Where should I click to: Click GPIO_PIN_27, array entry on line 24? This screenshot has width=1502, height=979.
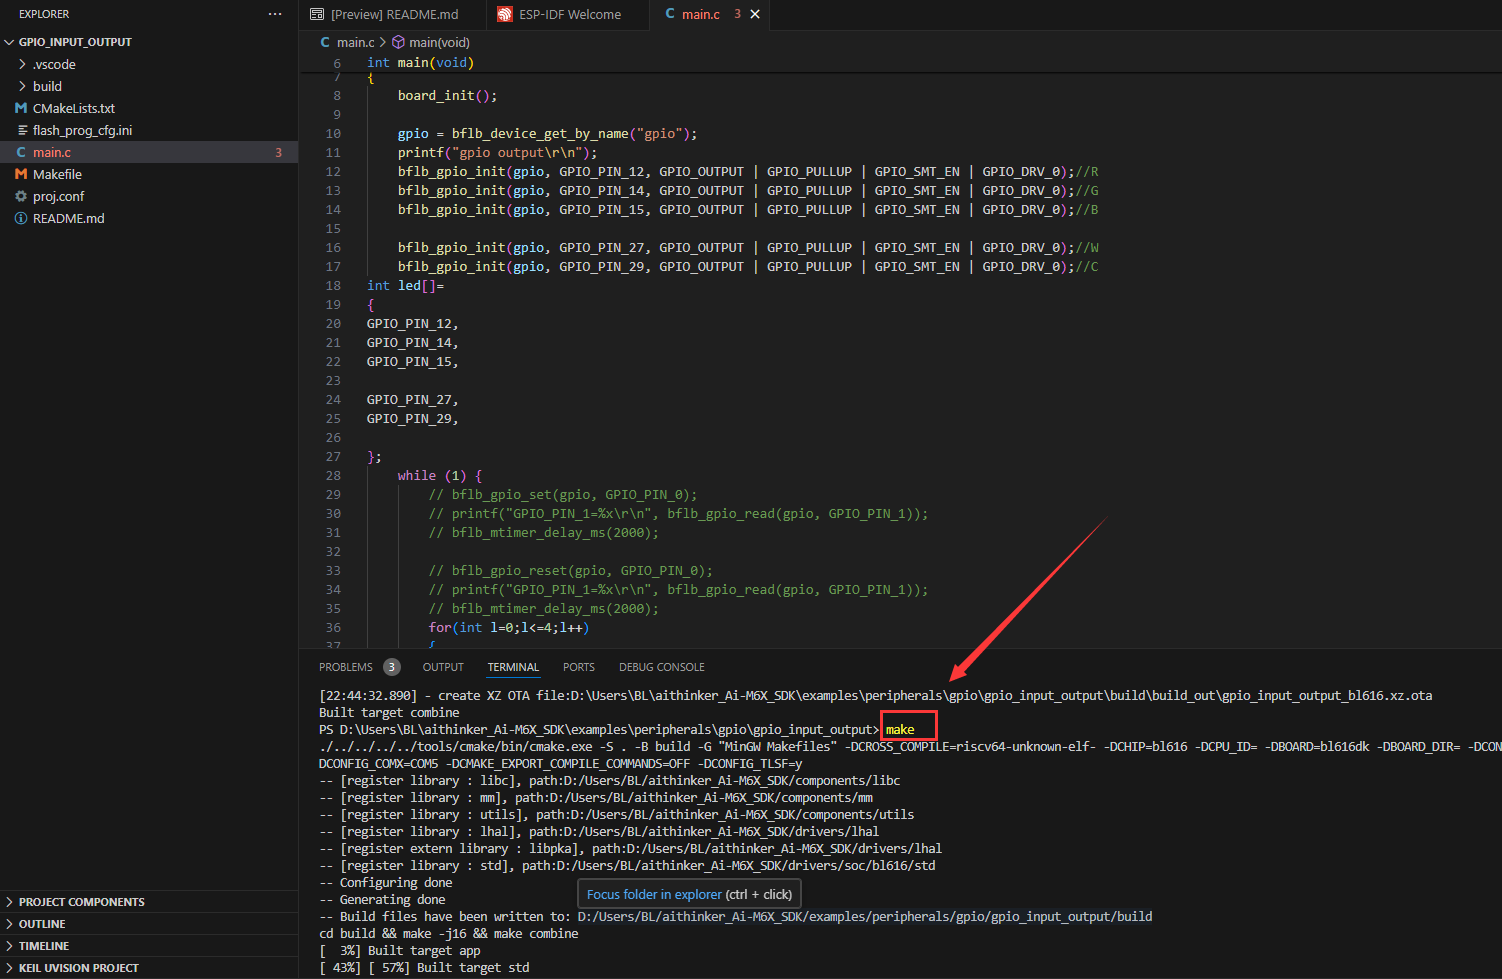(x=412, y=400)
